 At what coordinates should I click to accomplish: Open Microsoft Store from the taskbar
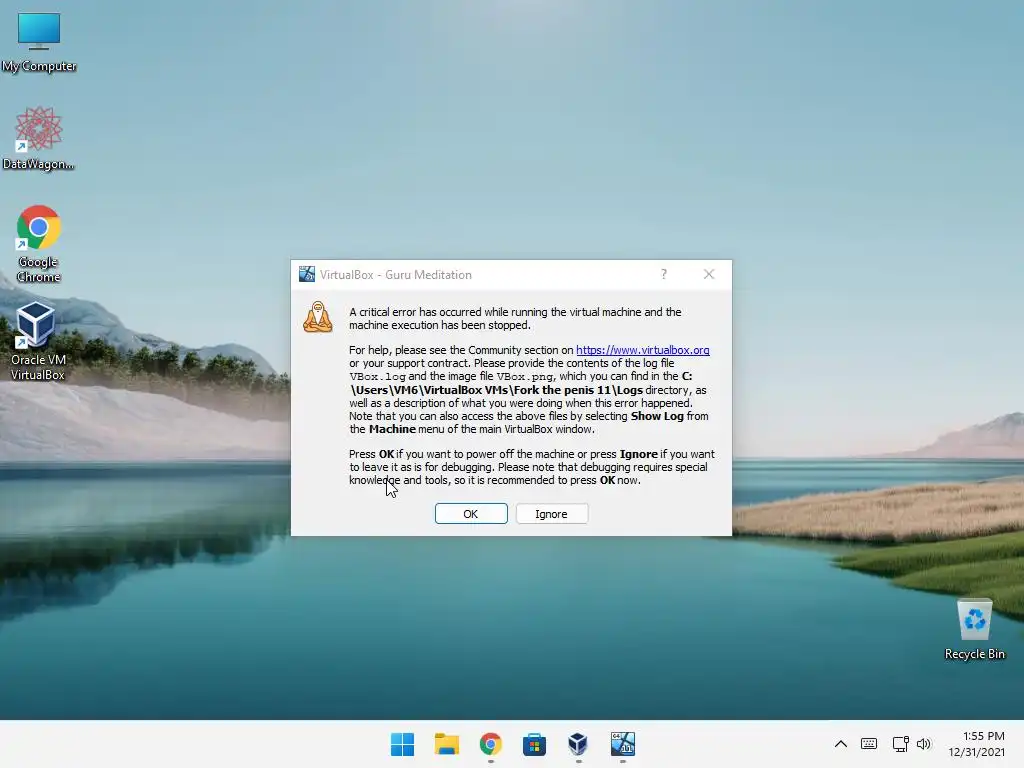[x=534, y=744]
